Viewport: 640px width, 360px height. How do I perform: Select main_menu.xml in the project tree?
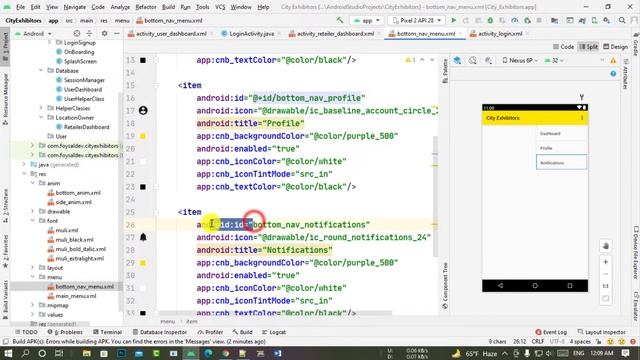76,296
